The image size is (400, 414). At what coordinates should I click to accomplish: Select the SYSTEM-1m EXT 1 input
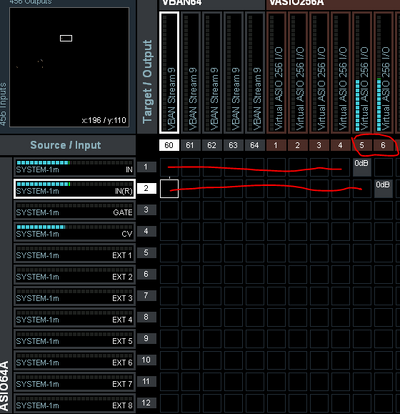click(x=74, y=253)
